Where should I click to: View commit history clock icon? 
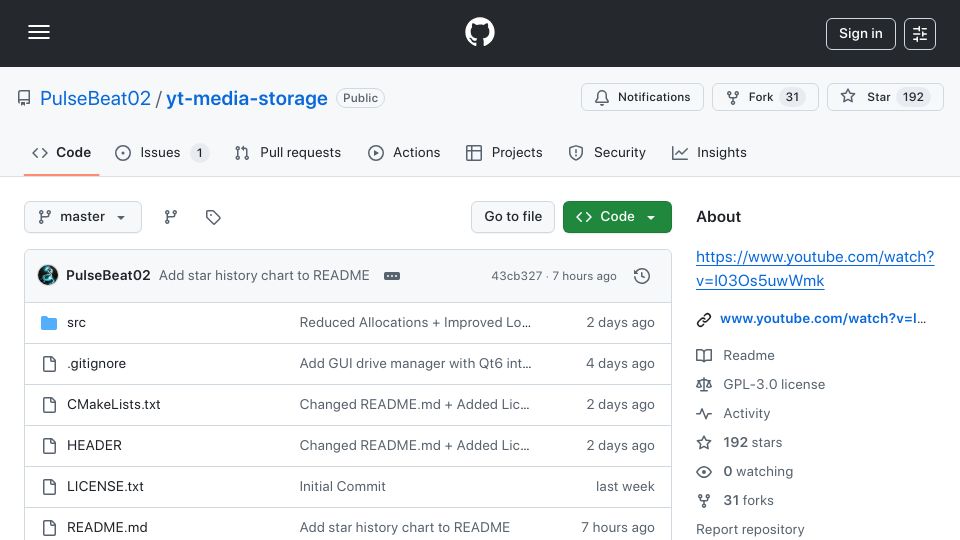point(642,276)
